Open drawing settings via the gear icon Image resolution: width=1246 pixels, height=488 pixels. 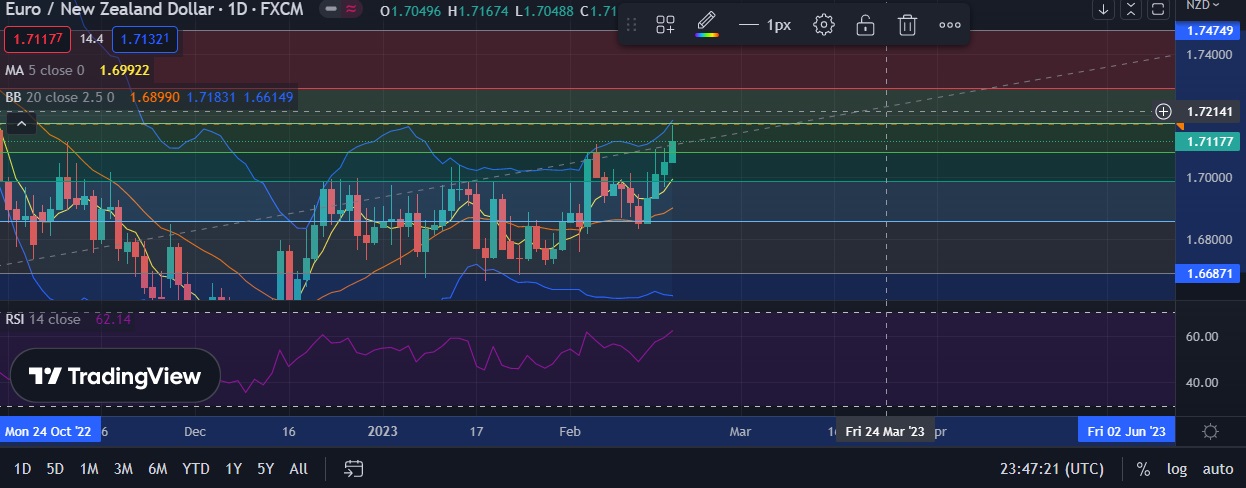point(824,25)
